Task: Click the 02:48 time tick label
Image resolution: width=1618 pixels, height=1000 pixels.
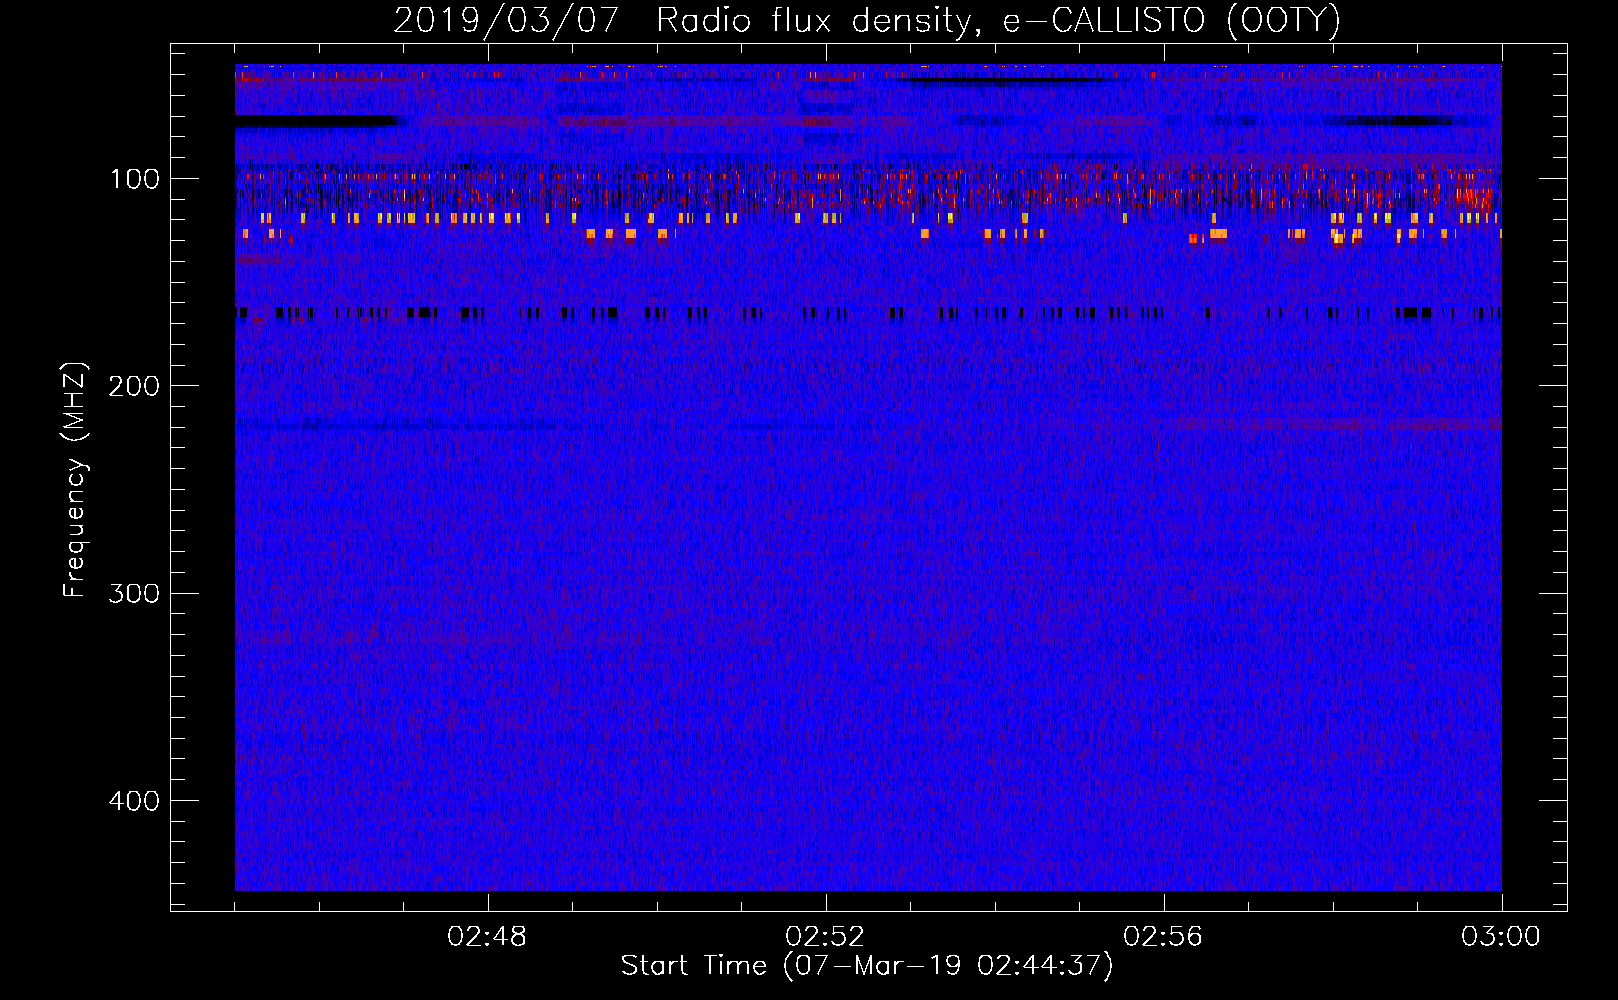Action: (x=487, y=937)
